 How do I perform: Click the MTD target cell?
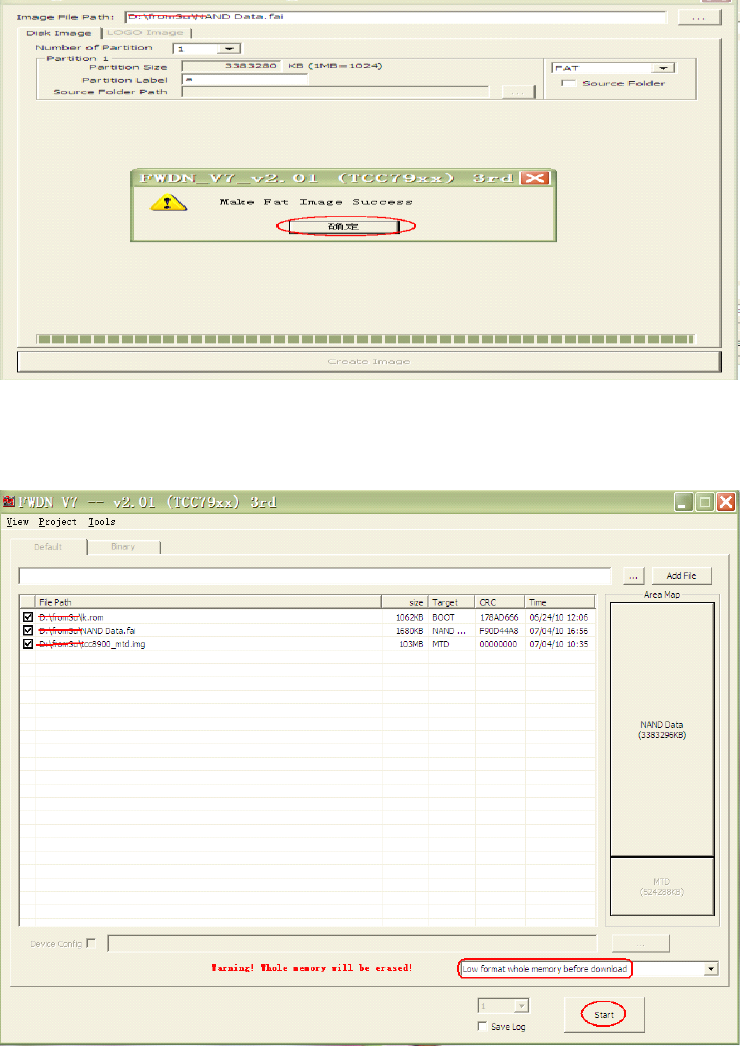[440, 644]
